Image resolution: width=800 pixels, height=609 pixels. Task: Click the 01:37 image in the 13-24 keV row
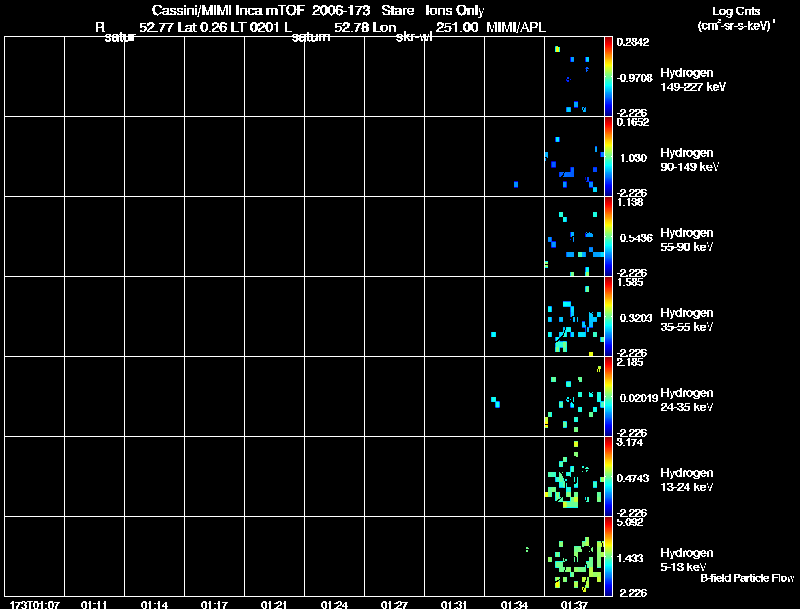[x=574, y=477]
